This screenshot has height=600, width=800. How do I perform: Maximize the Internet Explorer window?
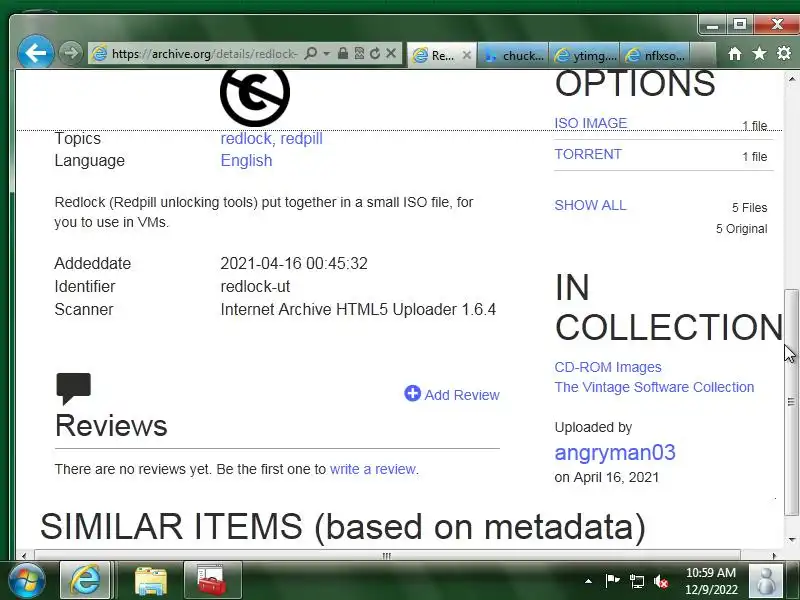740,24
